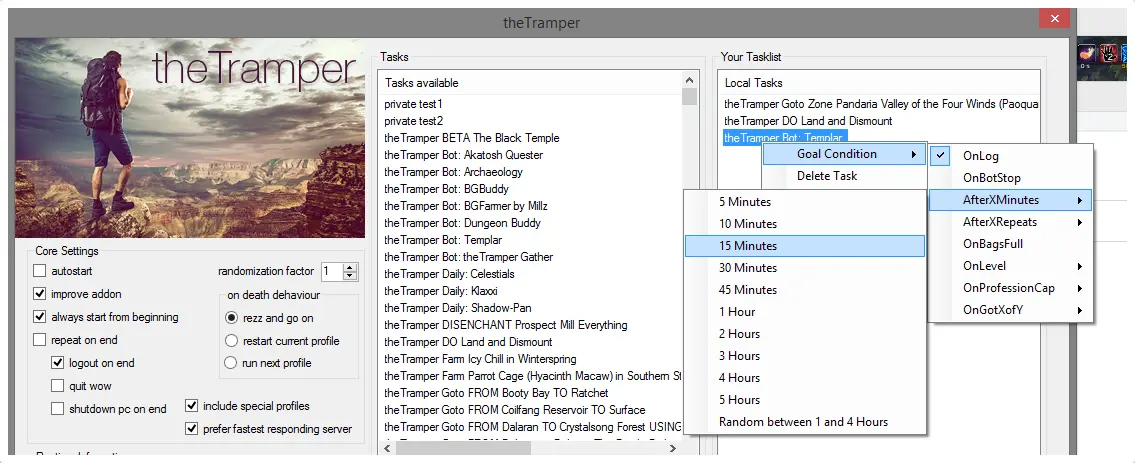Close the theTramper window
This screenshot has width=1135, height=463.
(1055, 18)
